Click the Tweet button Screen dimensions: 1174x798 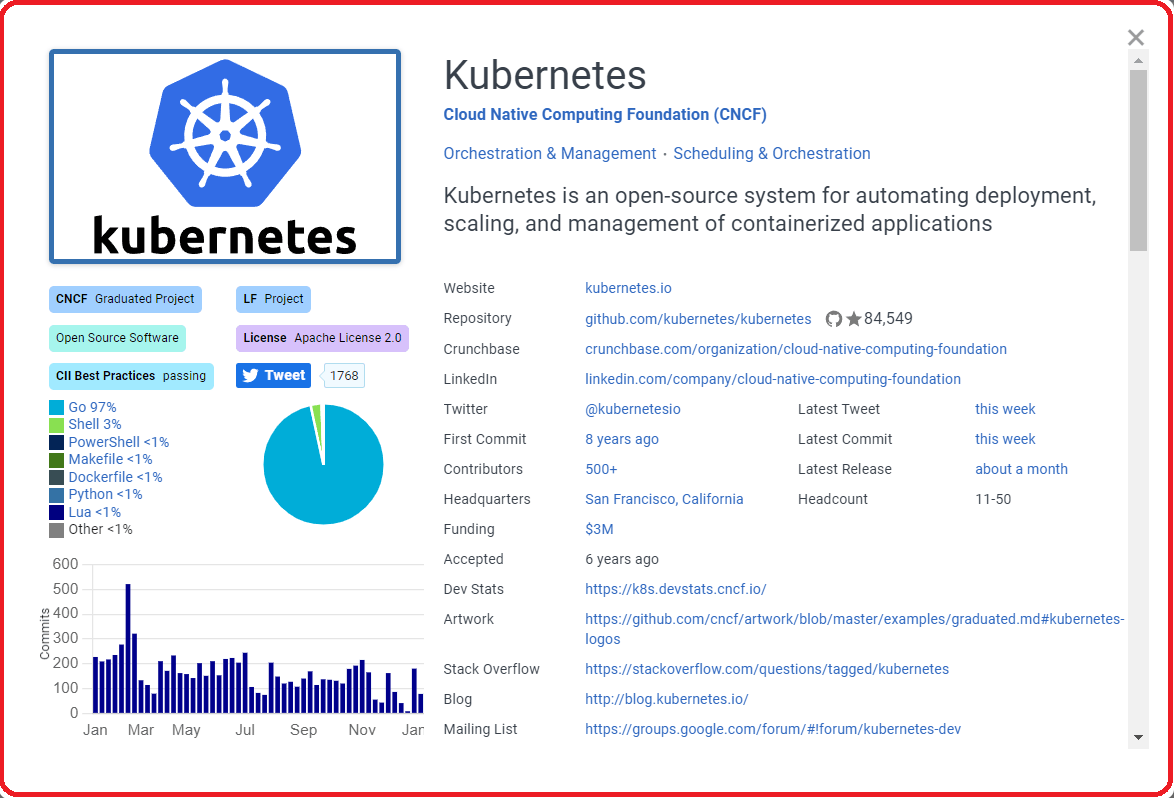coord(273,376)
